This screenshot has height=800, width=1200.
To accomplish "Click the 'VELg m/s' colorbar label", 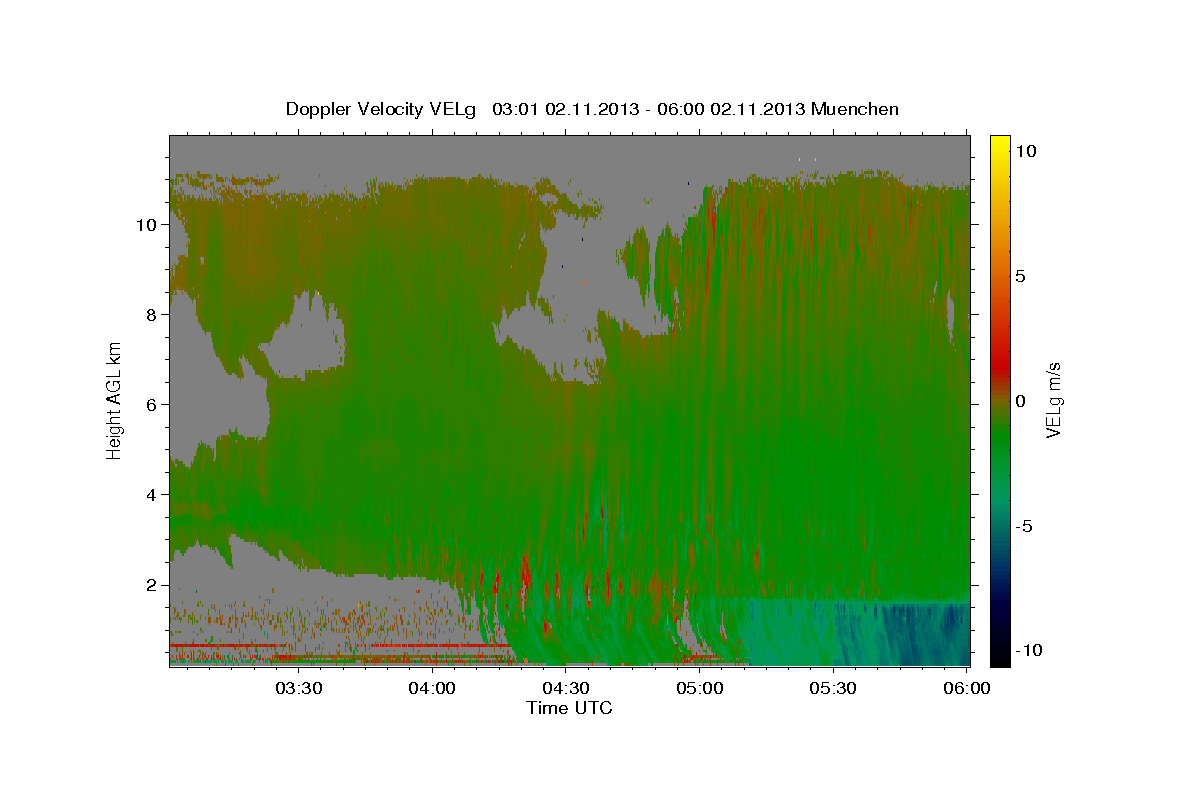I will (x=1053, y=400).
